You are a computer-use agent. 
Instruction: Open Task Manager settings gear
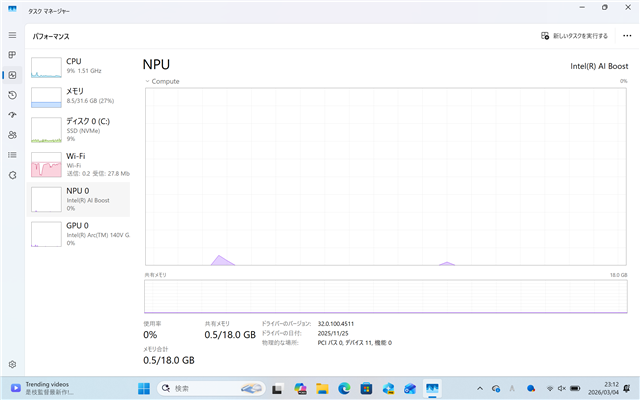click(12, 364)
